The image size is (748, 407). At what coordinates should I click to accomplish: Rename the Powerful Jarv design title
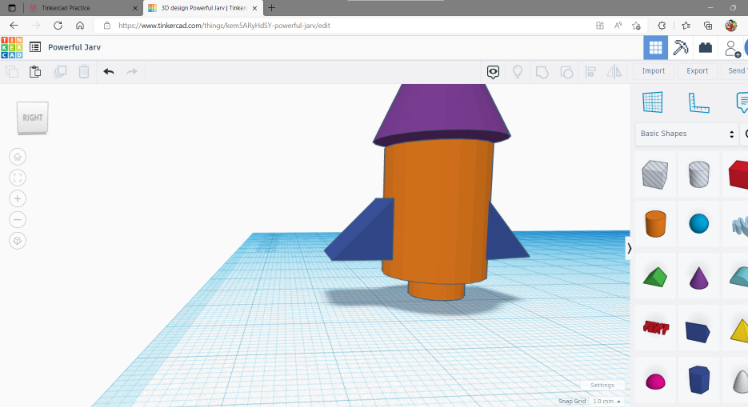point(74,47)
